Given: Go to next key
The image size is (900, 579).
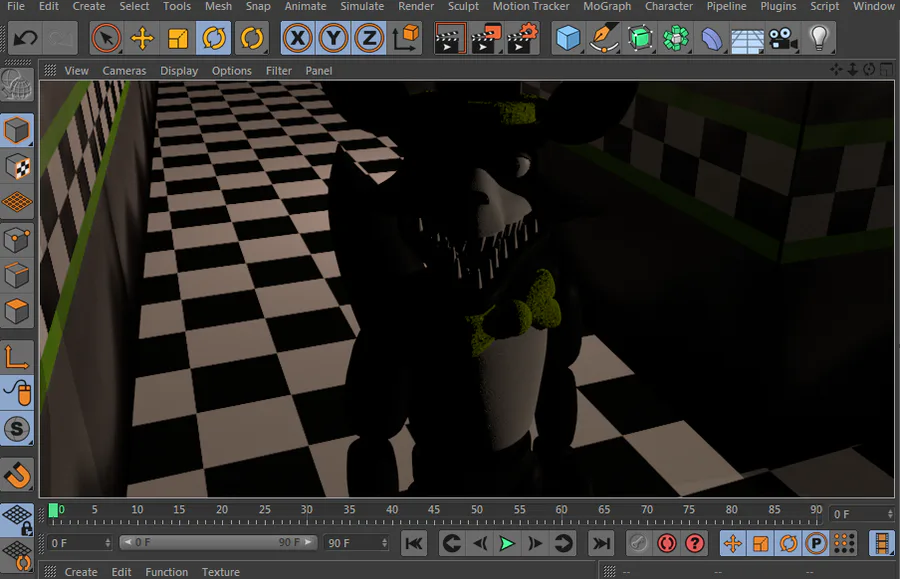Looking at the screenshot, I should point(563,543).
